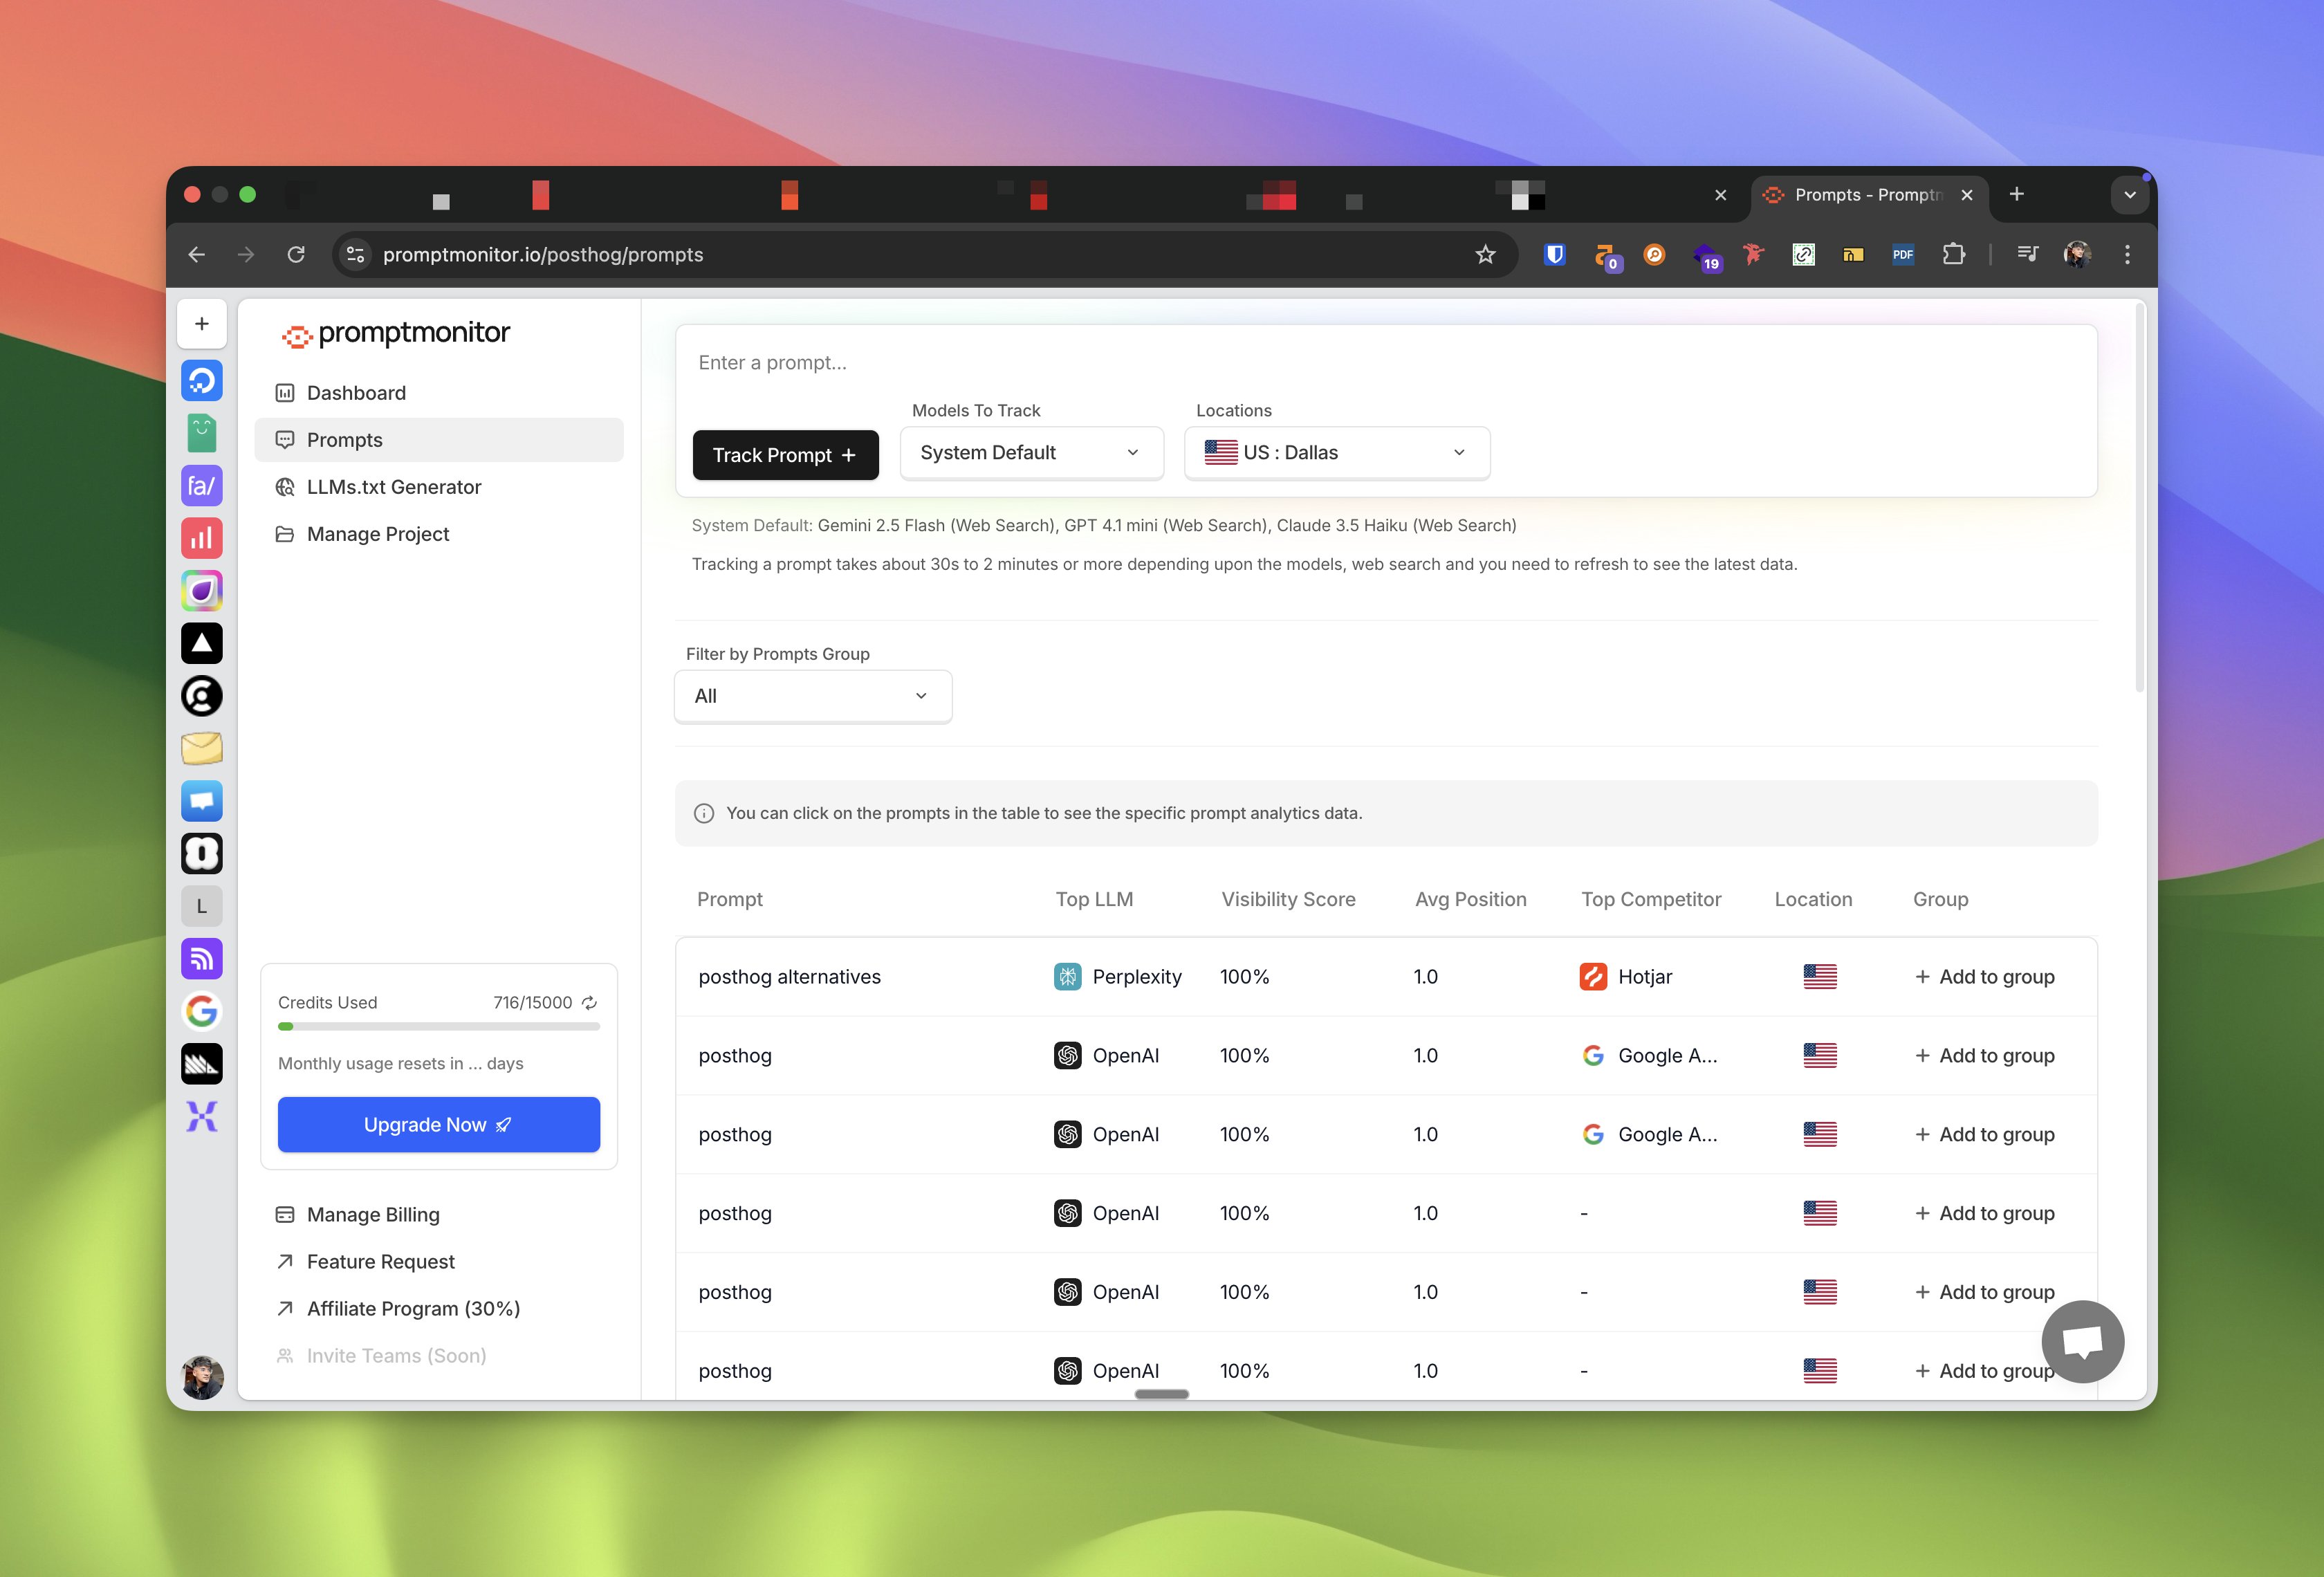Viewport: 2324px width, 1577px height.
Task: Open the media control toolbar icon
Action: [2028, 255]
